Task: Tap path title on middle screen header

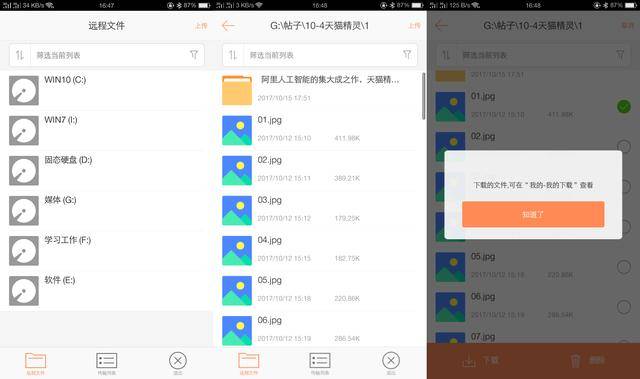Action: [320, 26]
